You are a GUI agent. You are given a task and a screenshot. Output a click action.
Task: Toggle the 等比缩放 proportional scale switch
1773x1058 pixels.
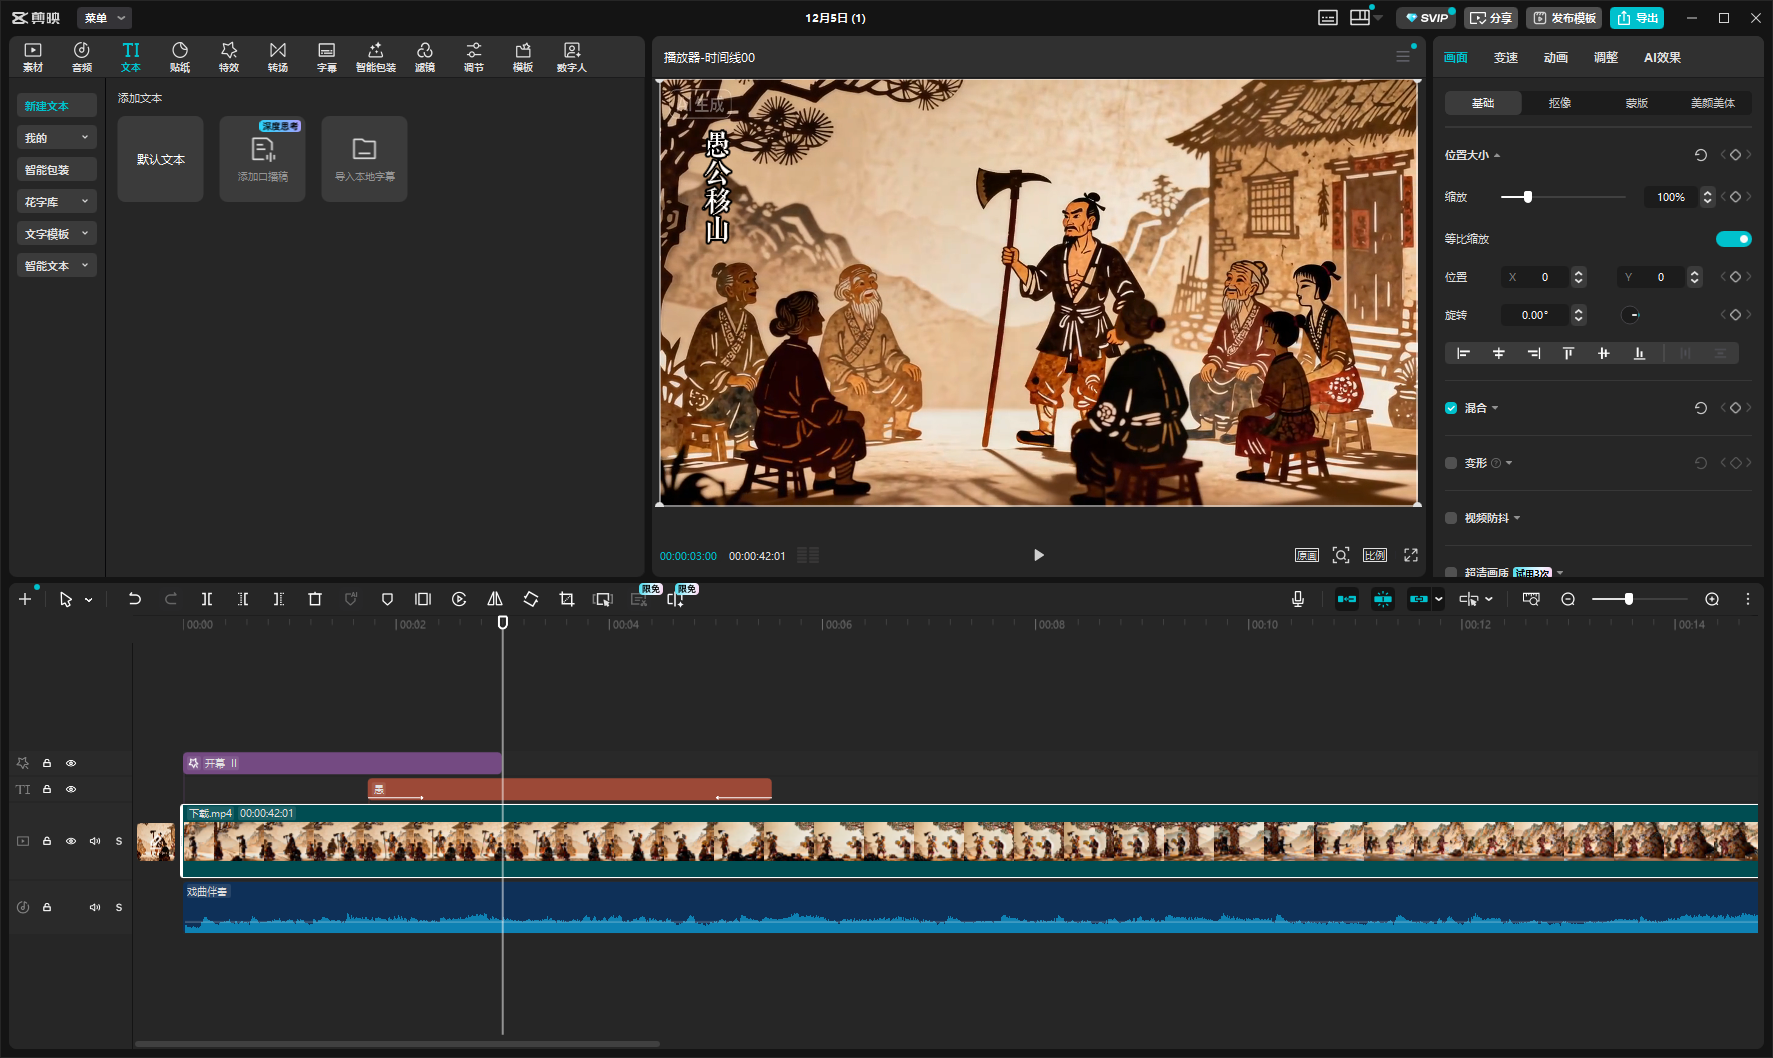(x=1733, y=239)
